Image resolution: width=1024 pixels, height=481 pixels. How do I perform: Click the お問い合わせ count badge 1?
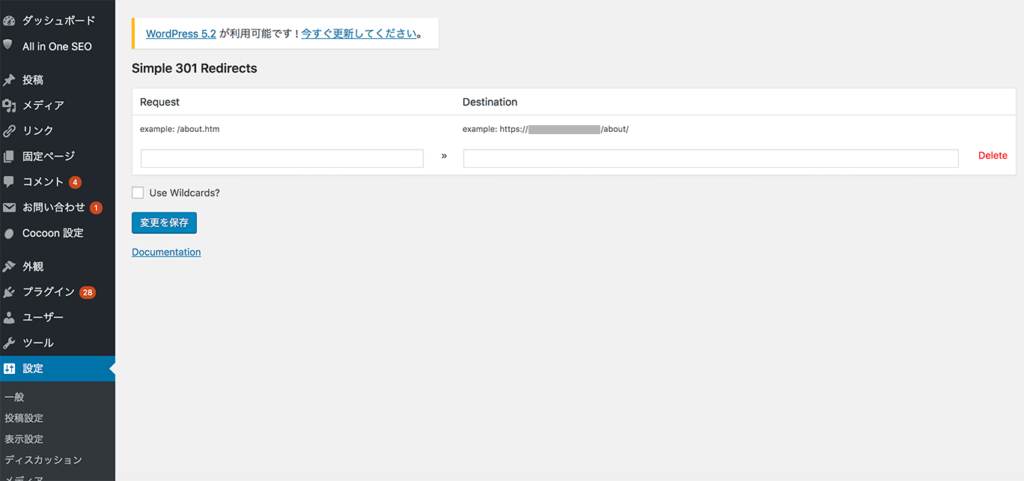tap(96, 208)
